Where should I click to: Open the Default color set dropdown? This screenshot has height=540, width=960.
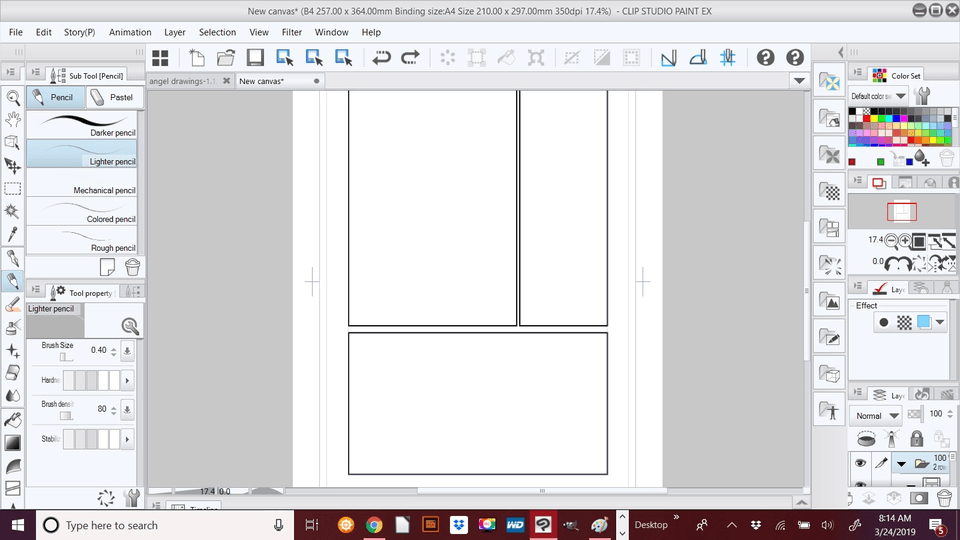point(901,96)
